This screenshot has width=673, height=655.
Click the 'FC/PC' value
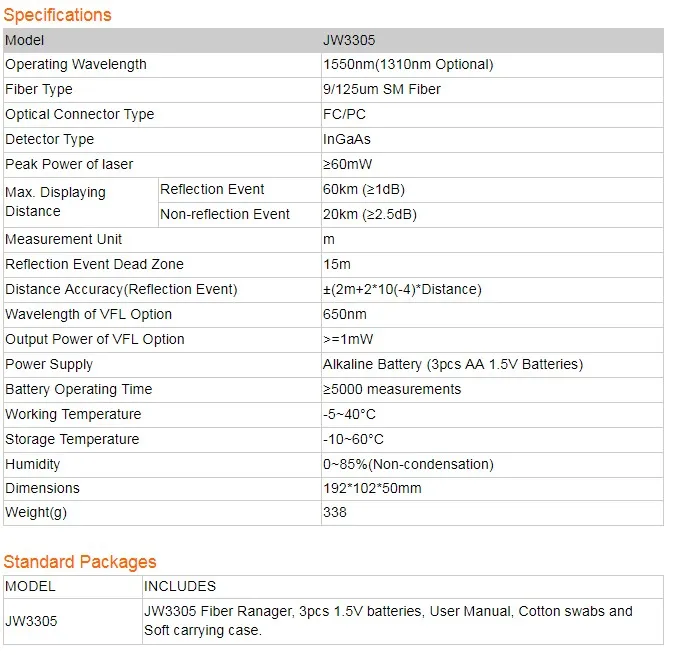coord(344,114)
